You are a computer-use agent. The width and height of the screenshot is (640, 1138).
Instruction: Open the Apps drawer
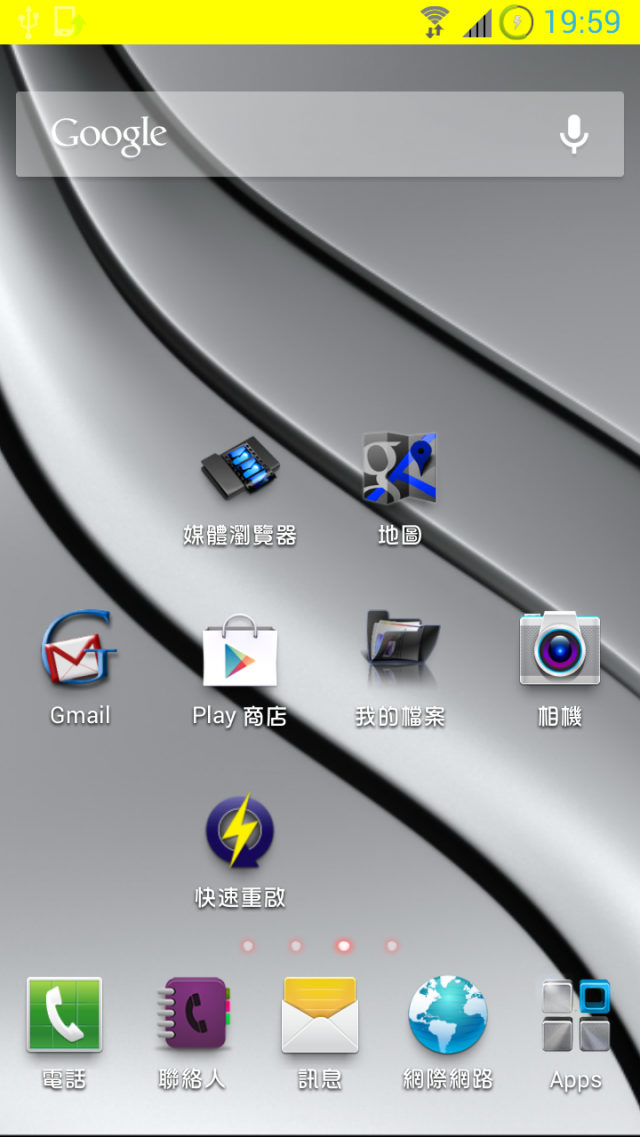(576, 1015)
